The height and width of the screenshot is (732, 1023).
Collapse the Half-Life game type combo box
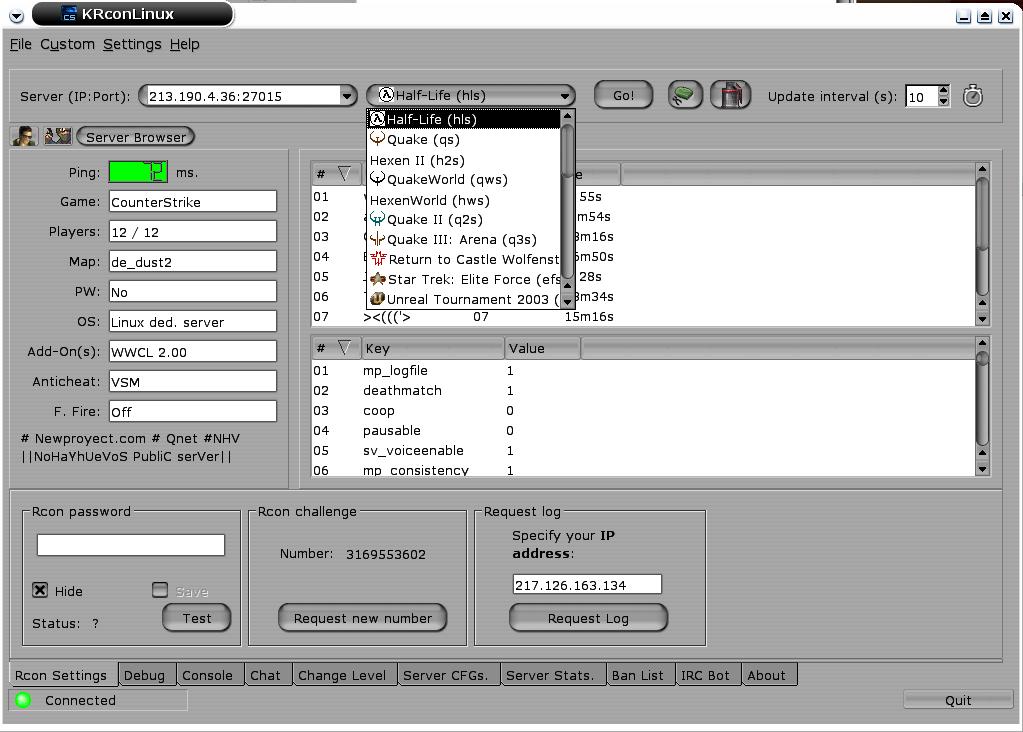[x=565, y=96]
